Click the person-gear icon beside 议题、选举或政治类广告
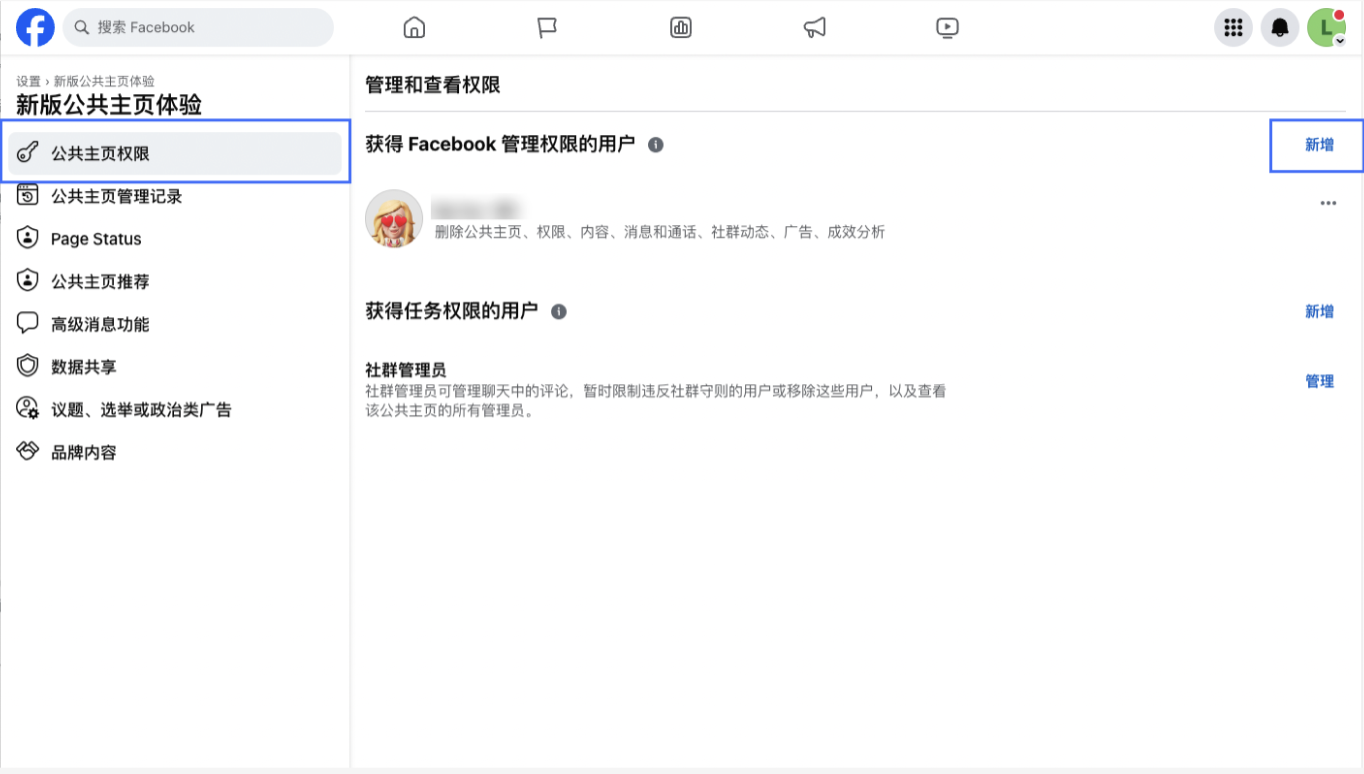Viewport: 1364px width, 774px height. [x=28, y=409]
